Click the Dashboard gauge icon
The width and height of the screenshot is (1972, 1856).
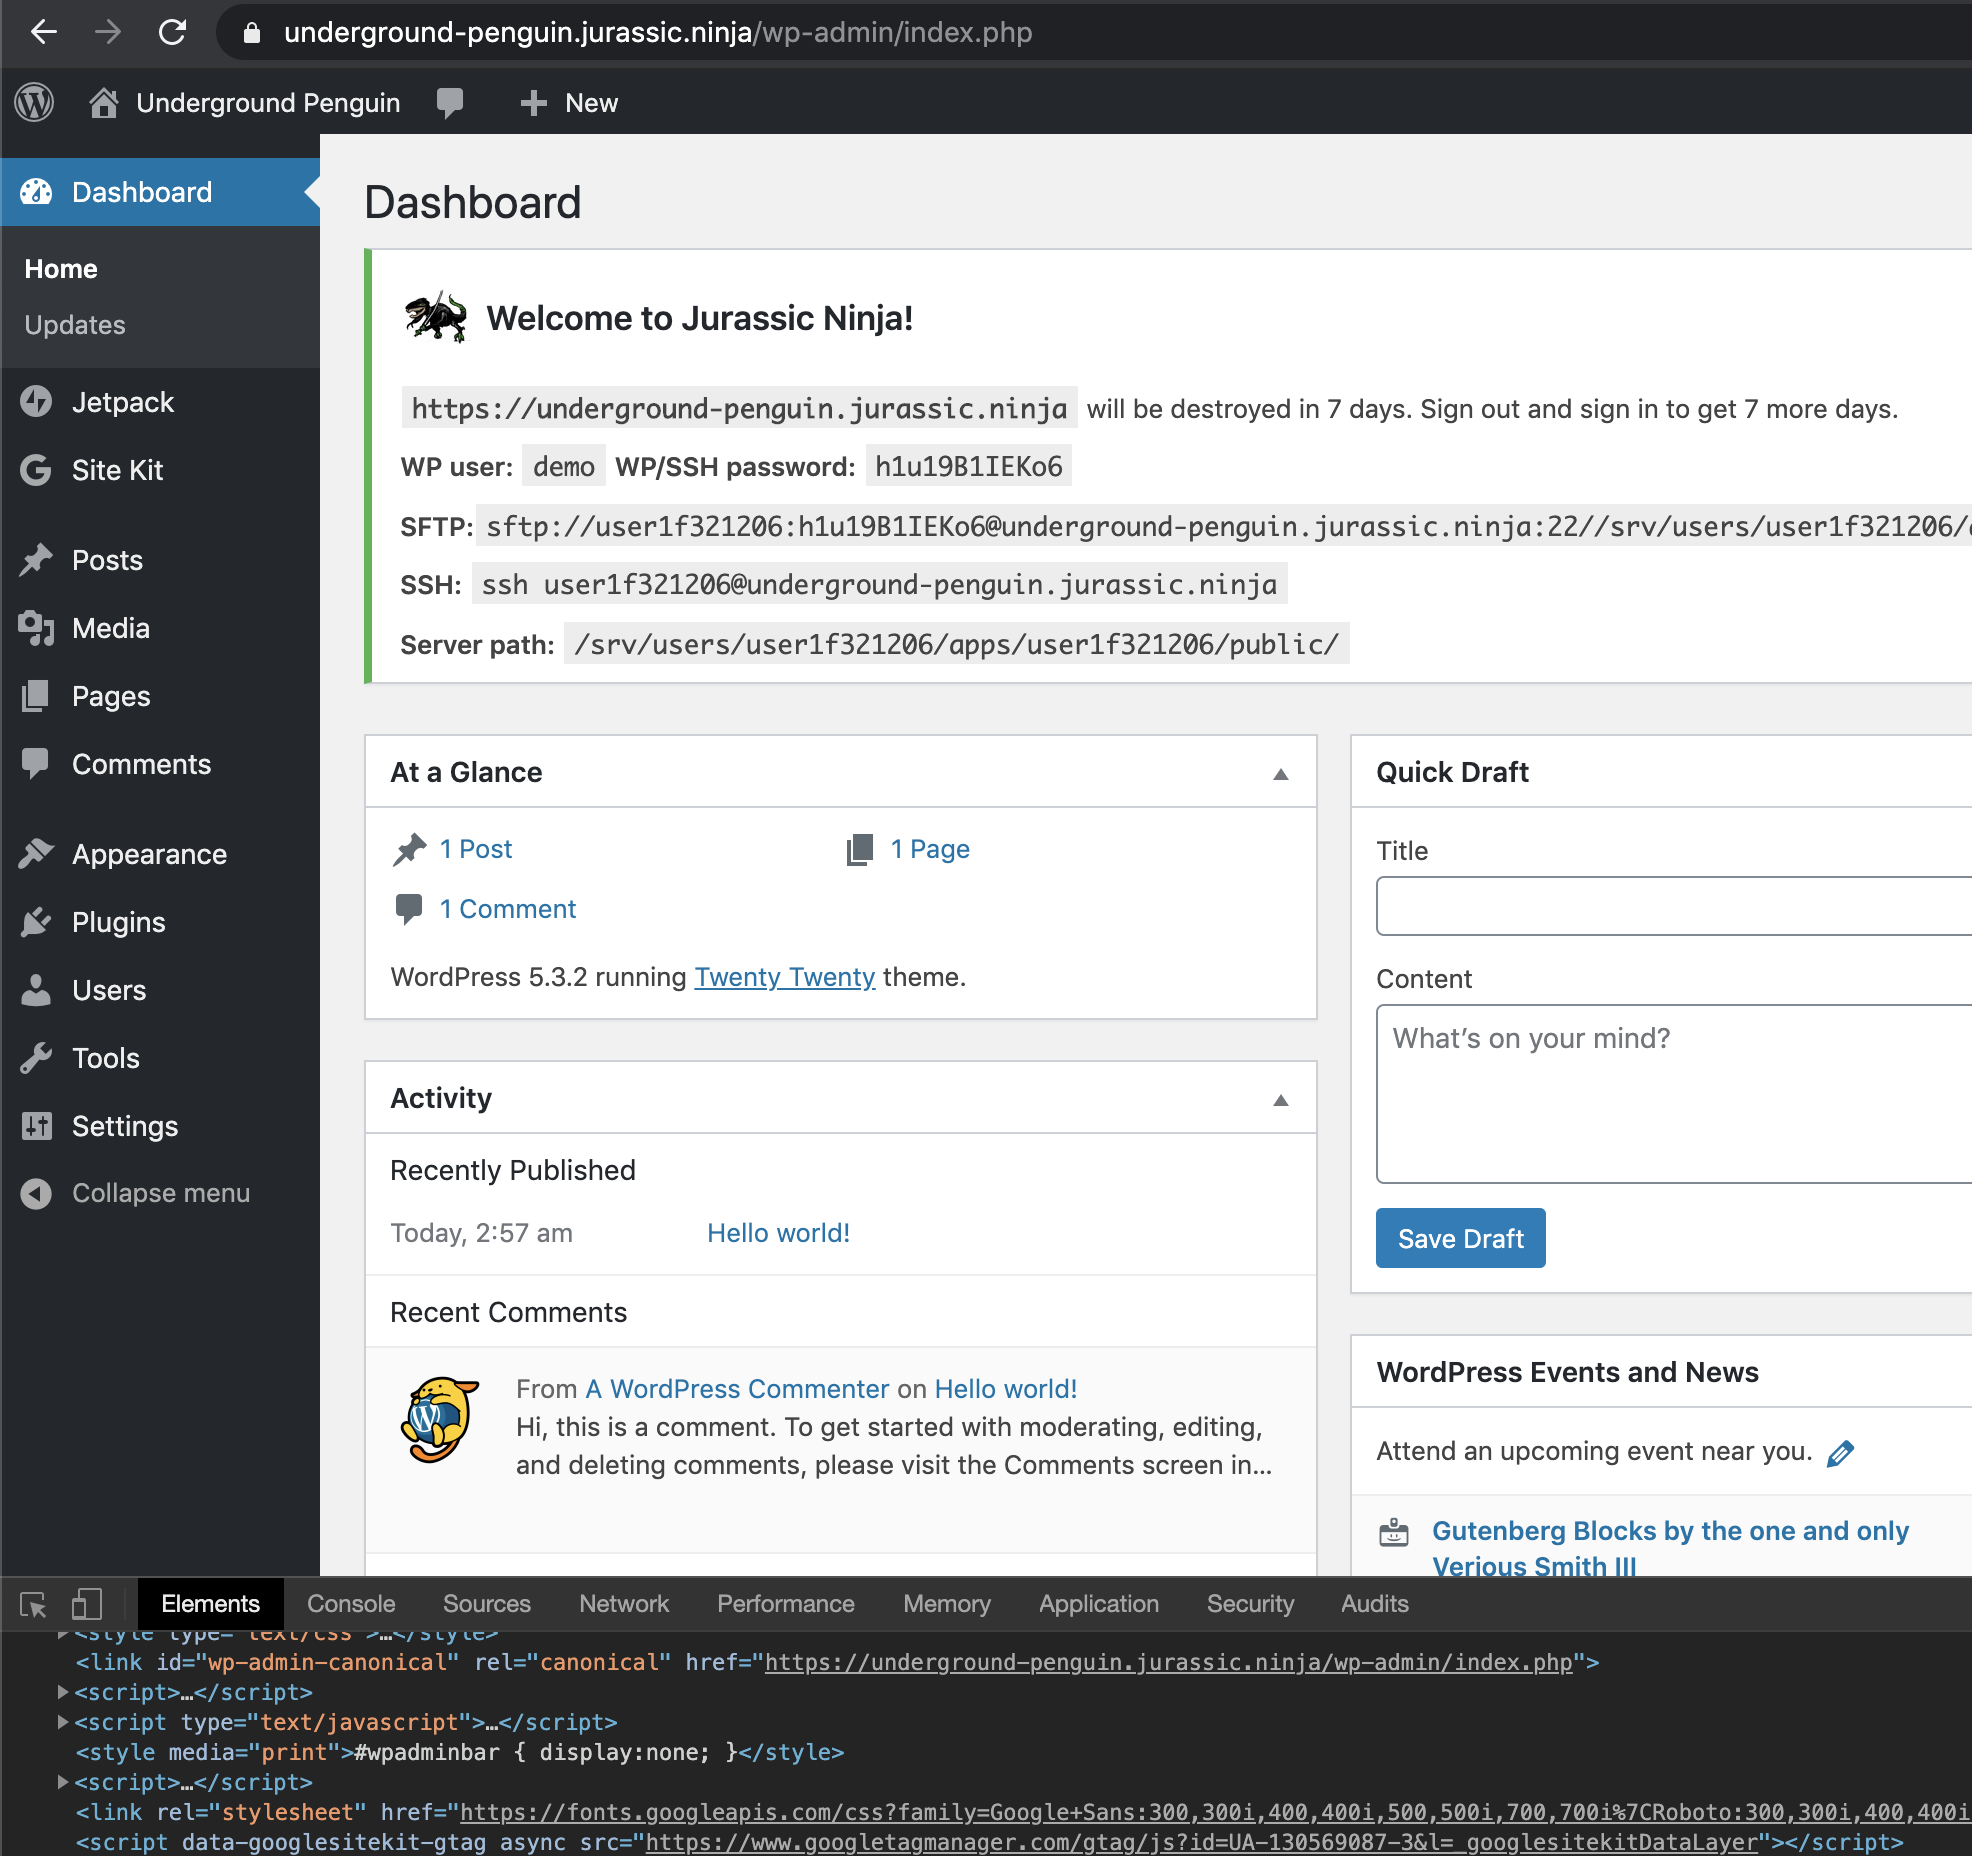37,191
